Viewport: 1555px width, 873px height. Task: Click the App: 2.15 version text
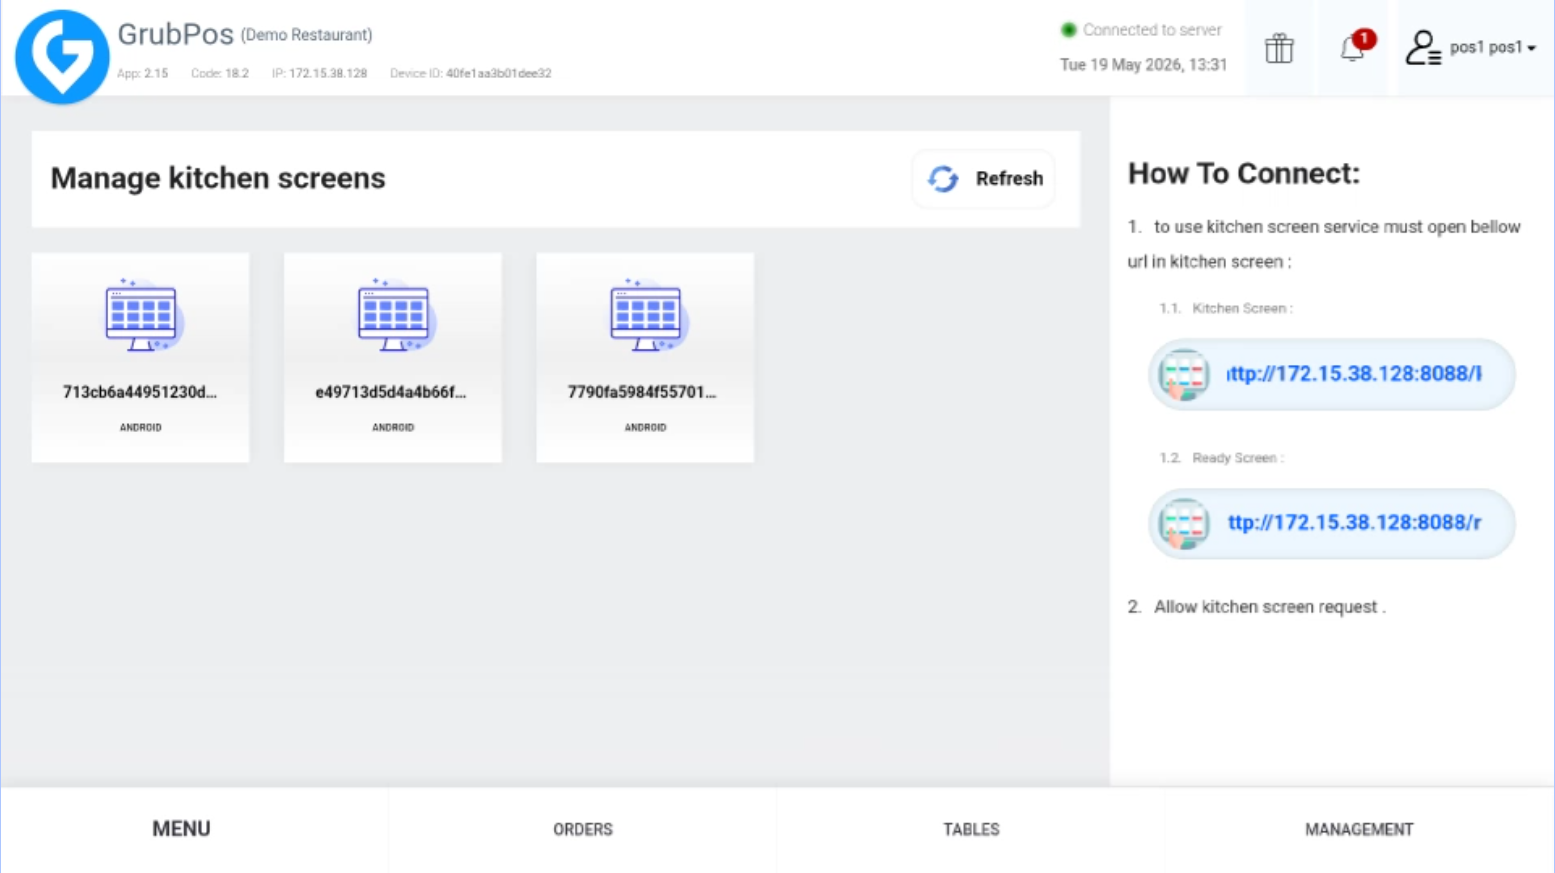tap(142, 73)
